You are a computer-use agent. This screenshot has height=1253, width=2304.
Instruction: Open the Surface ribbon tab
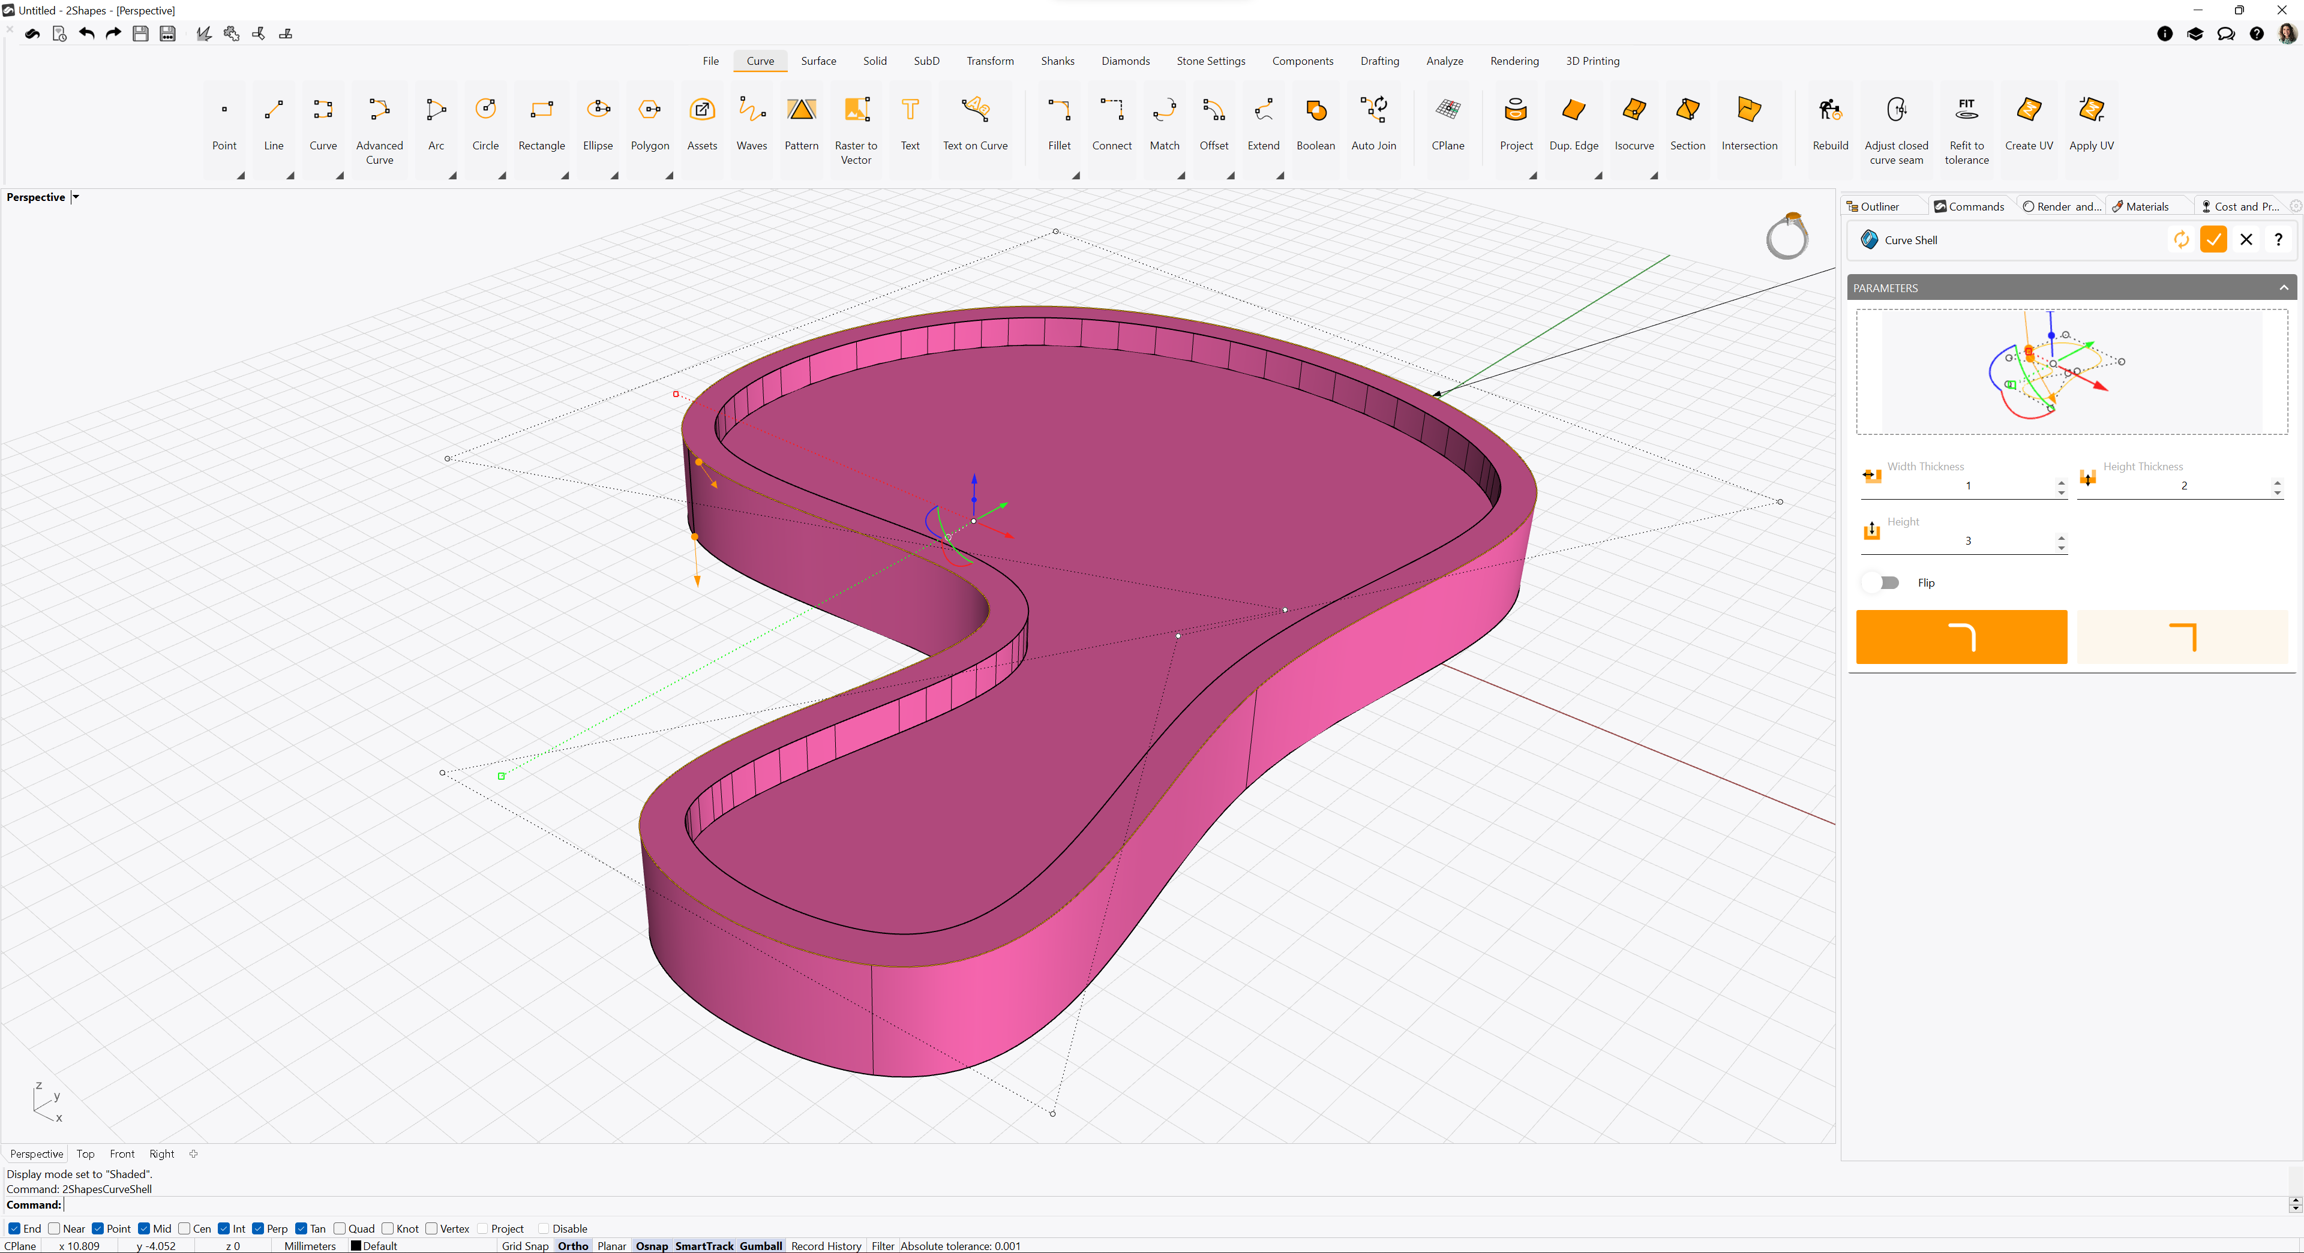pyautogui.click(x=818, y=61)
